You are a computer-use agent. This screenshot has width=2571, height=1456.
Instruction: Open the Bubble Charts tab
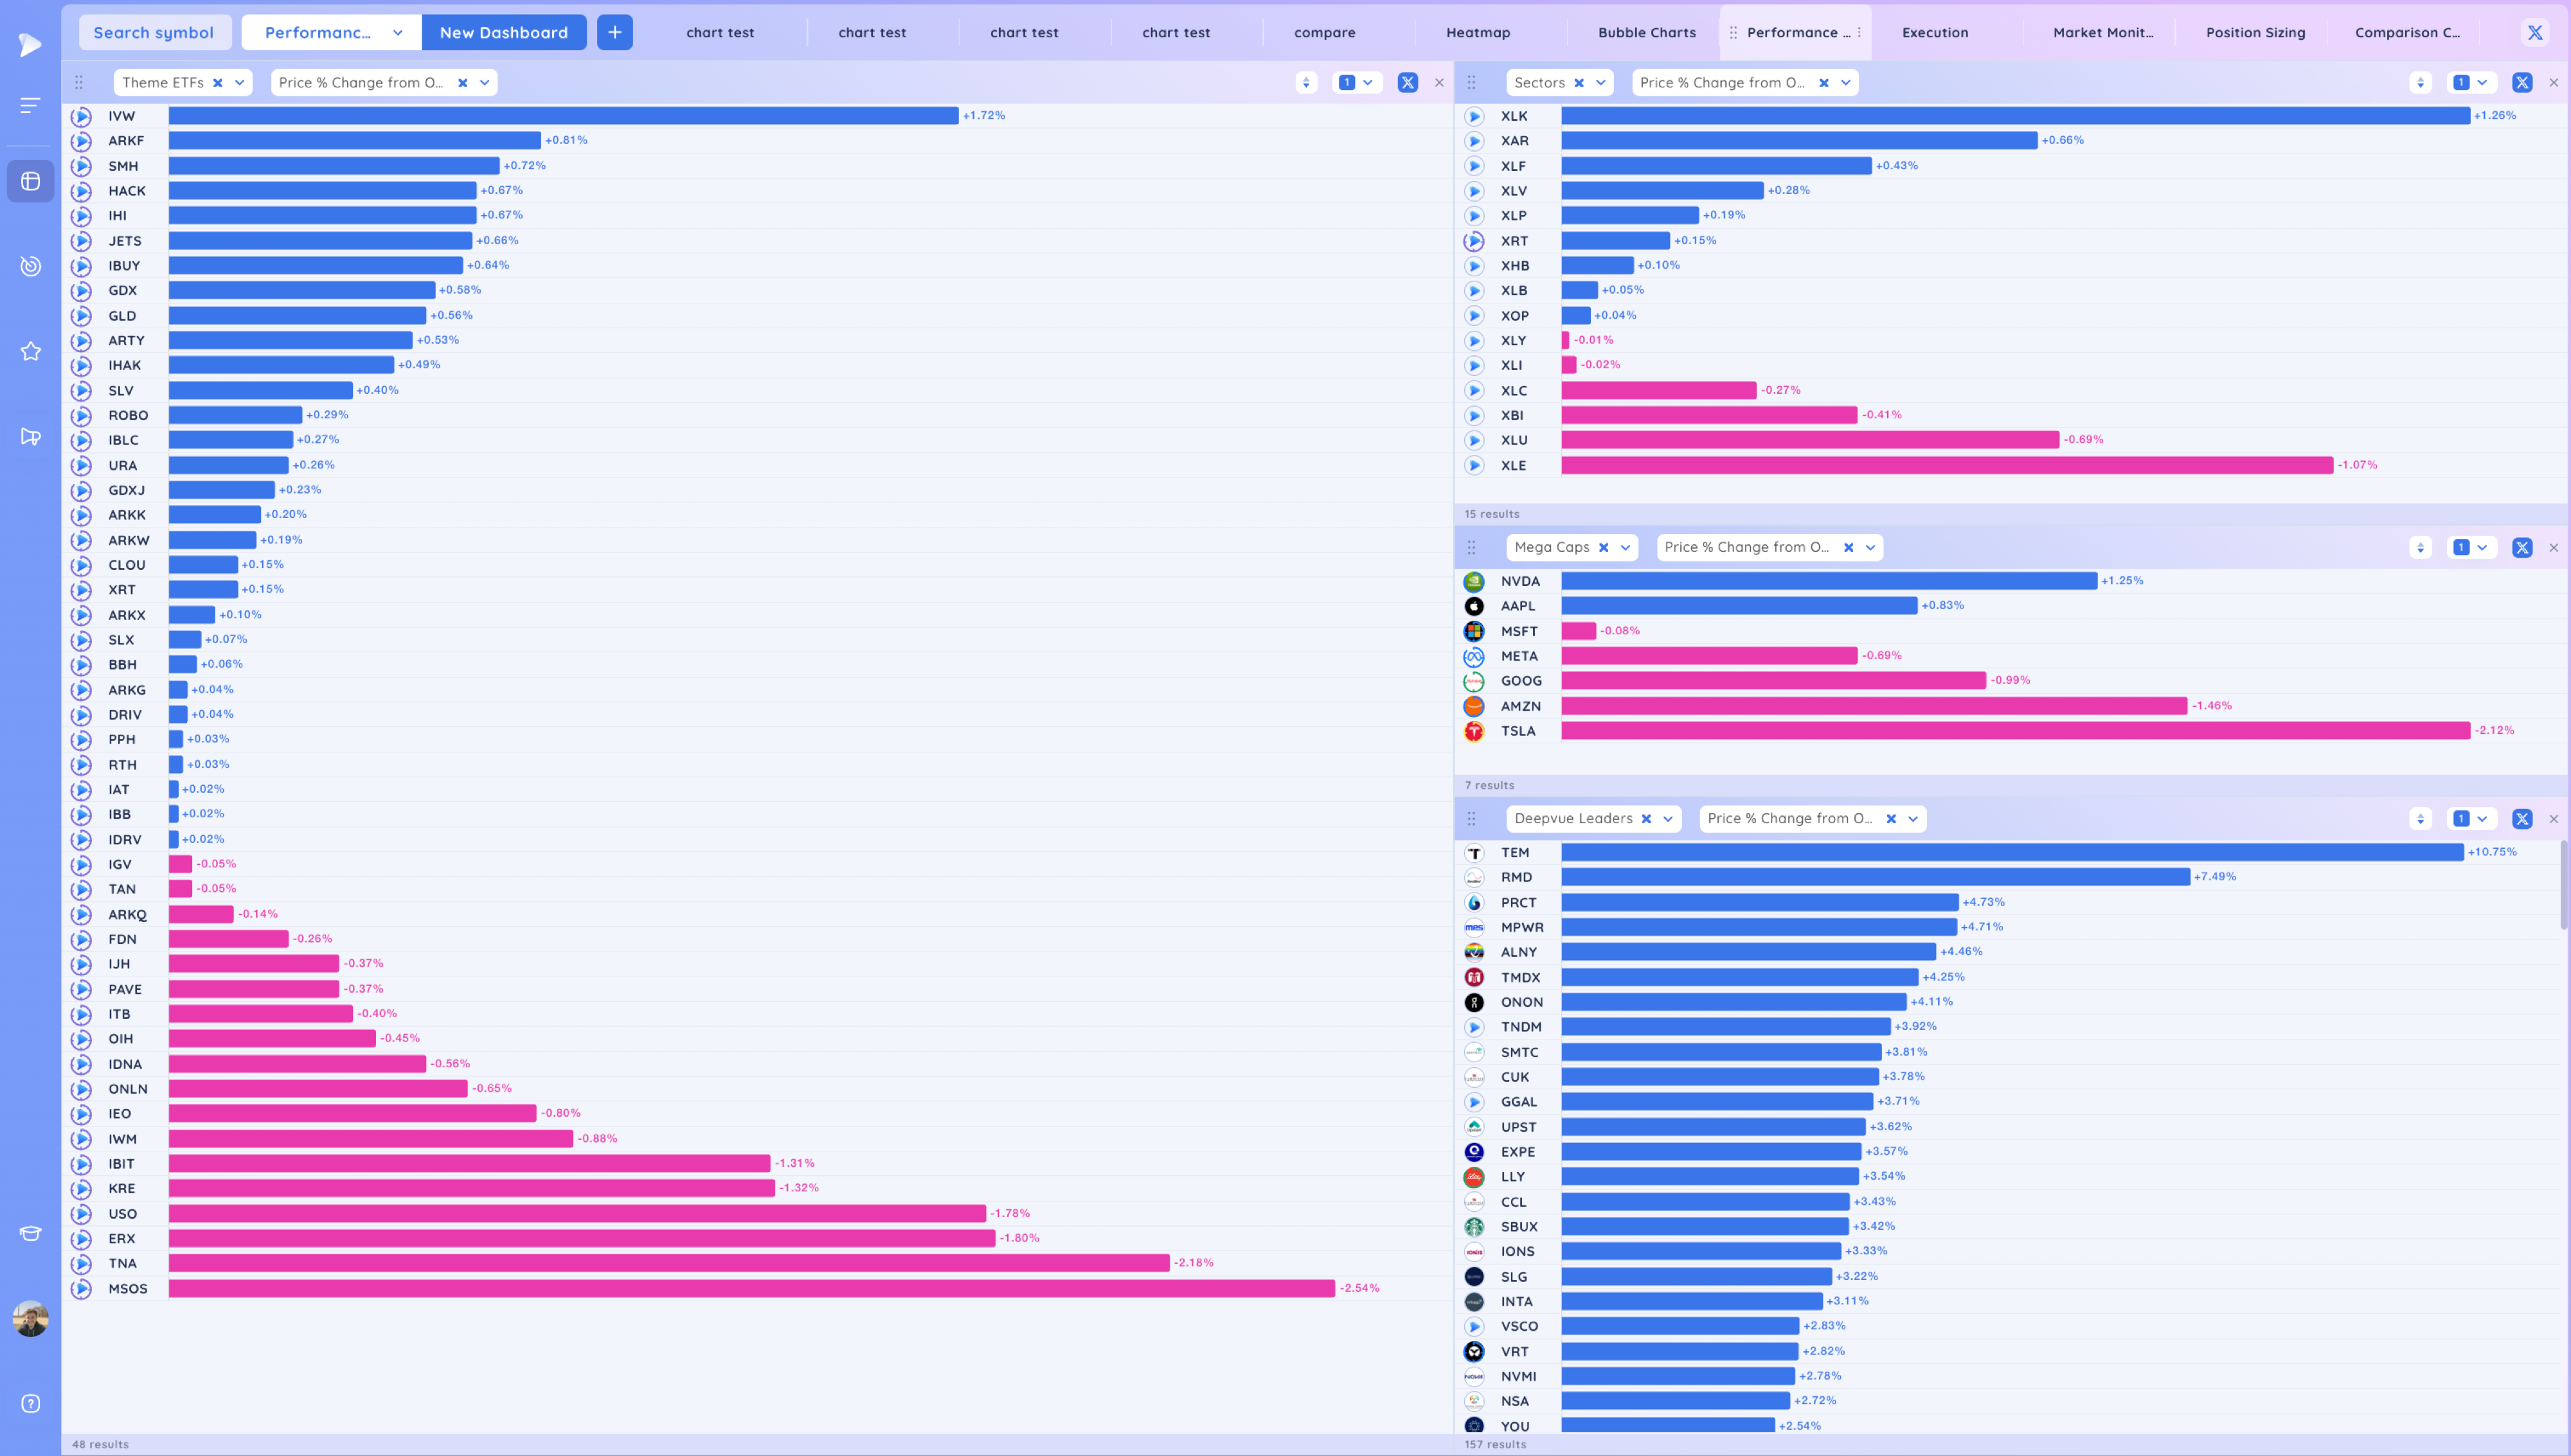tap(1646, 32)
